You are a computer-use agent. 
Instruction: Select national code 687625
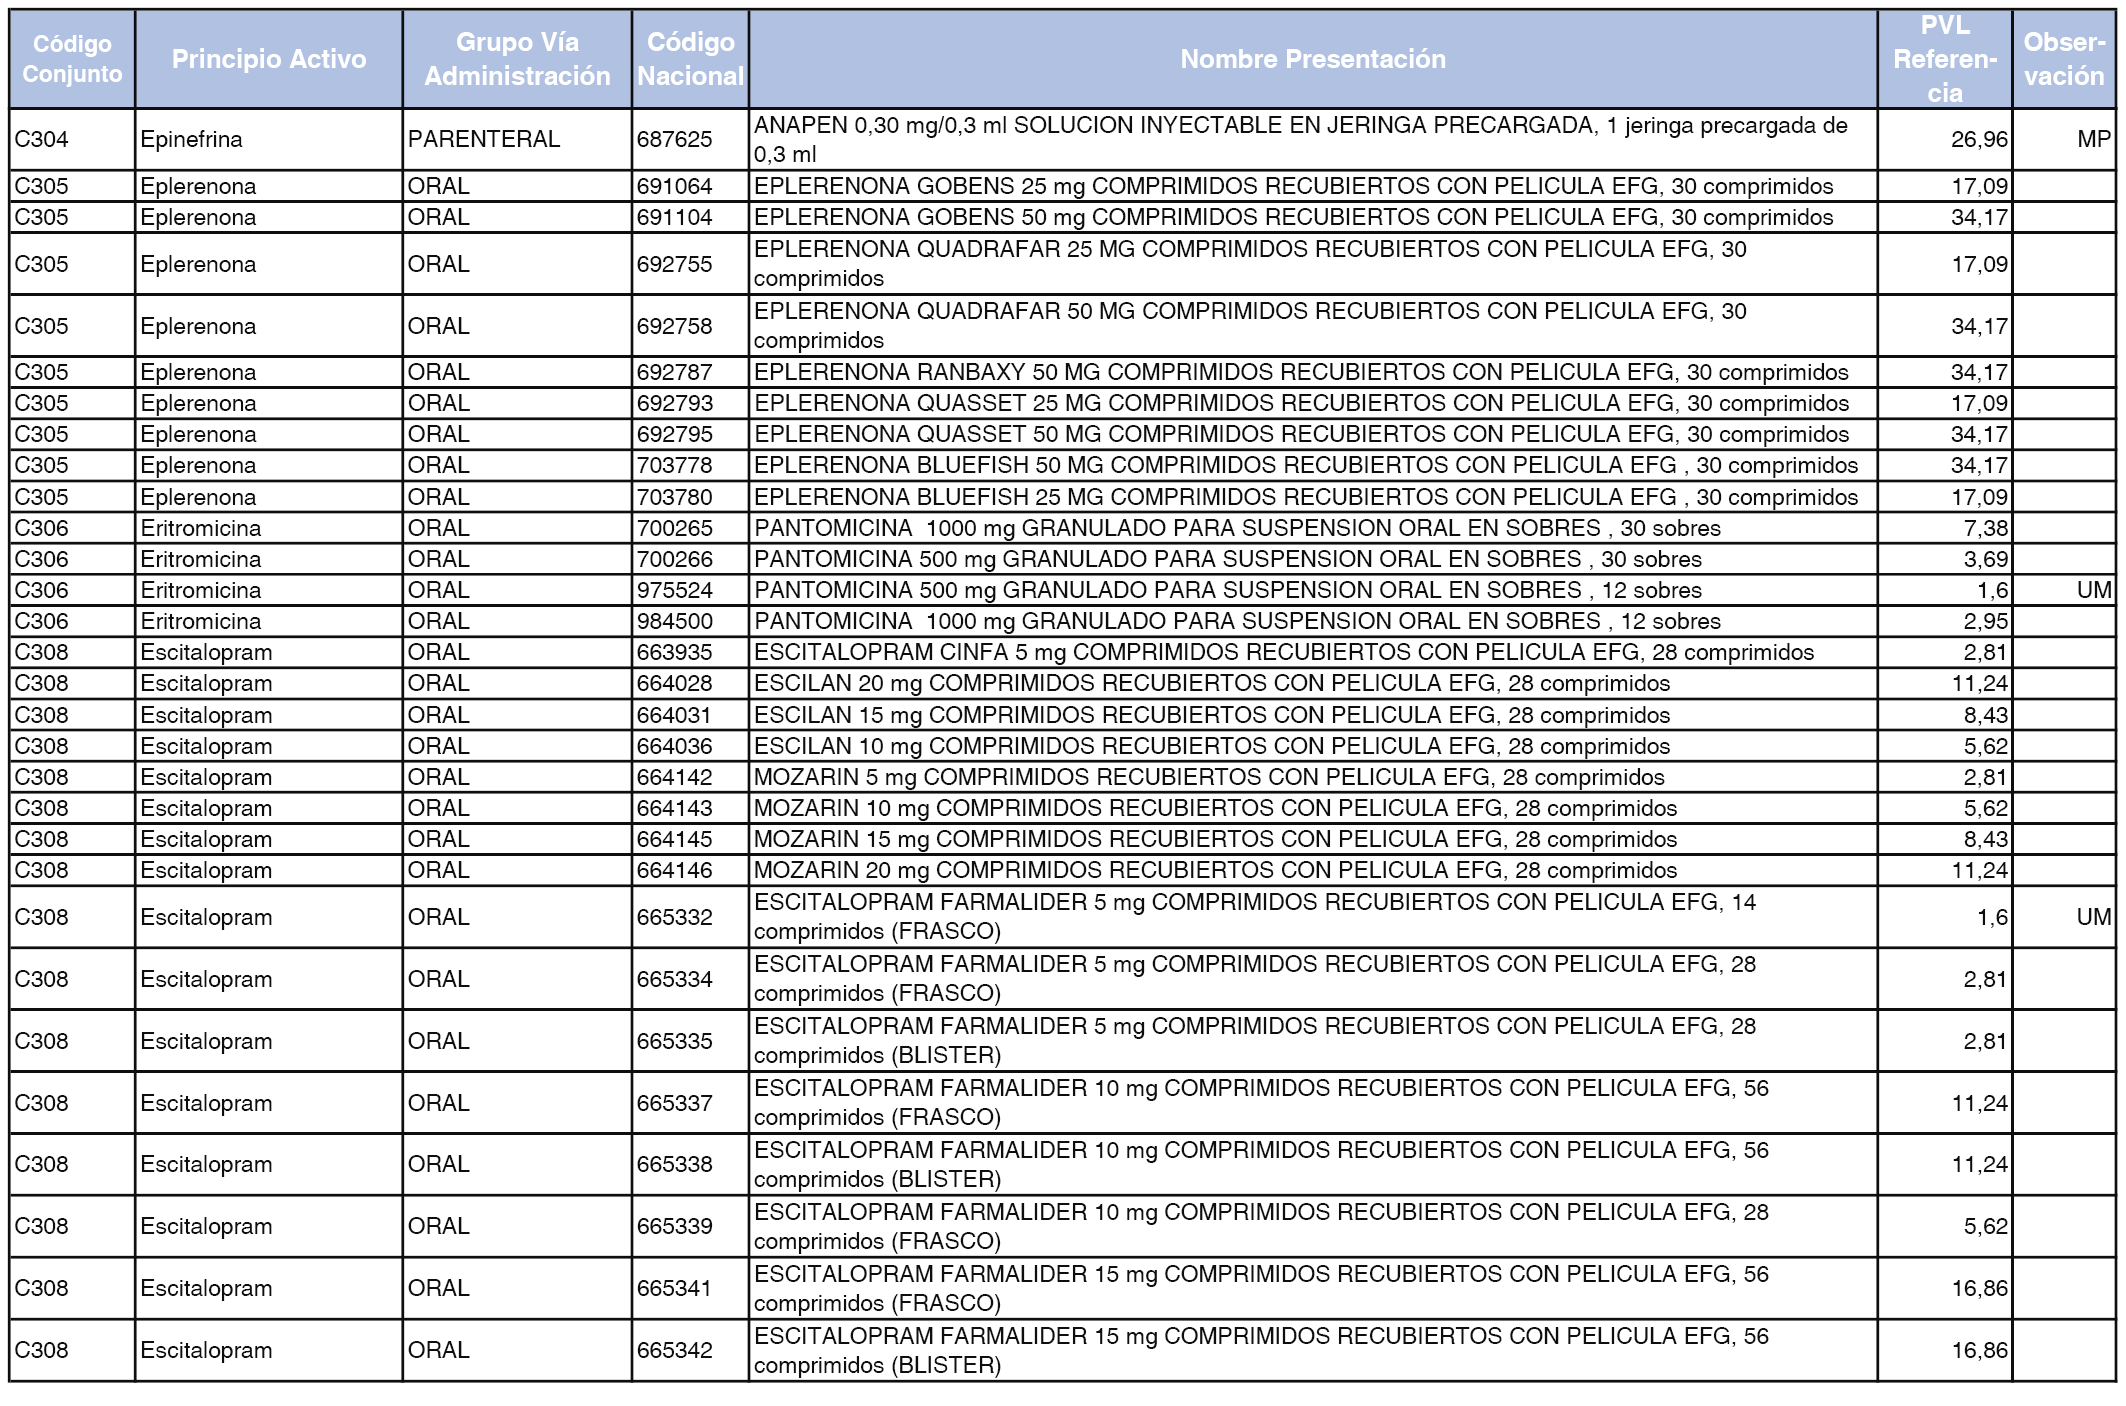(x=690, y=139)
